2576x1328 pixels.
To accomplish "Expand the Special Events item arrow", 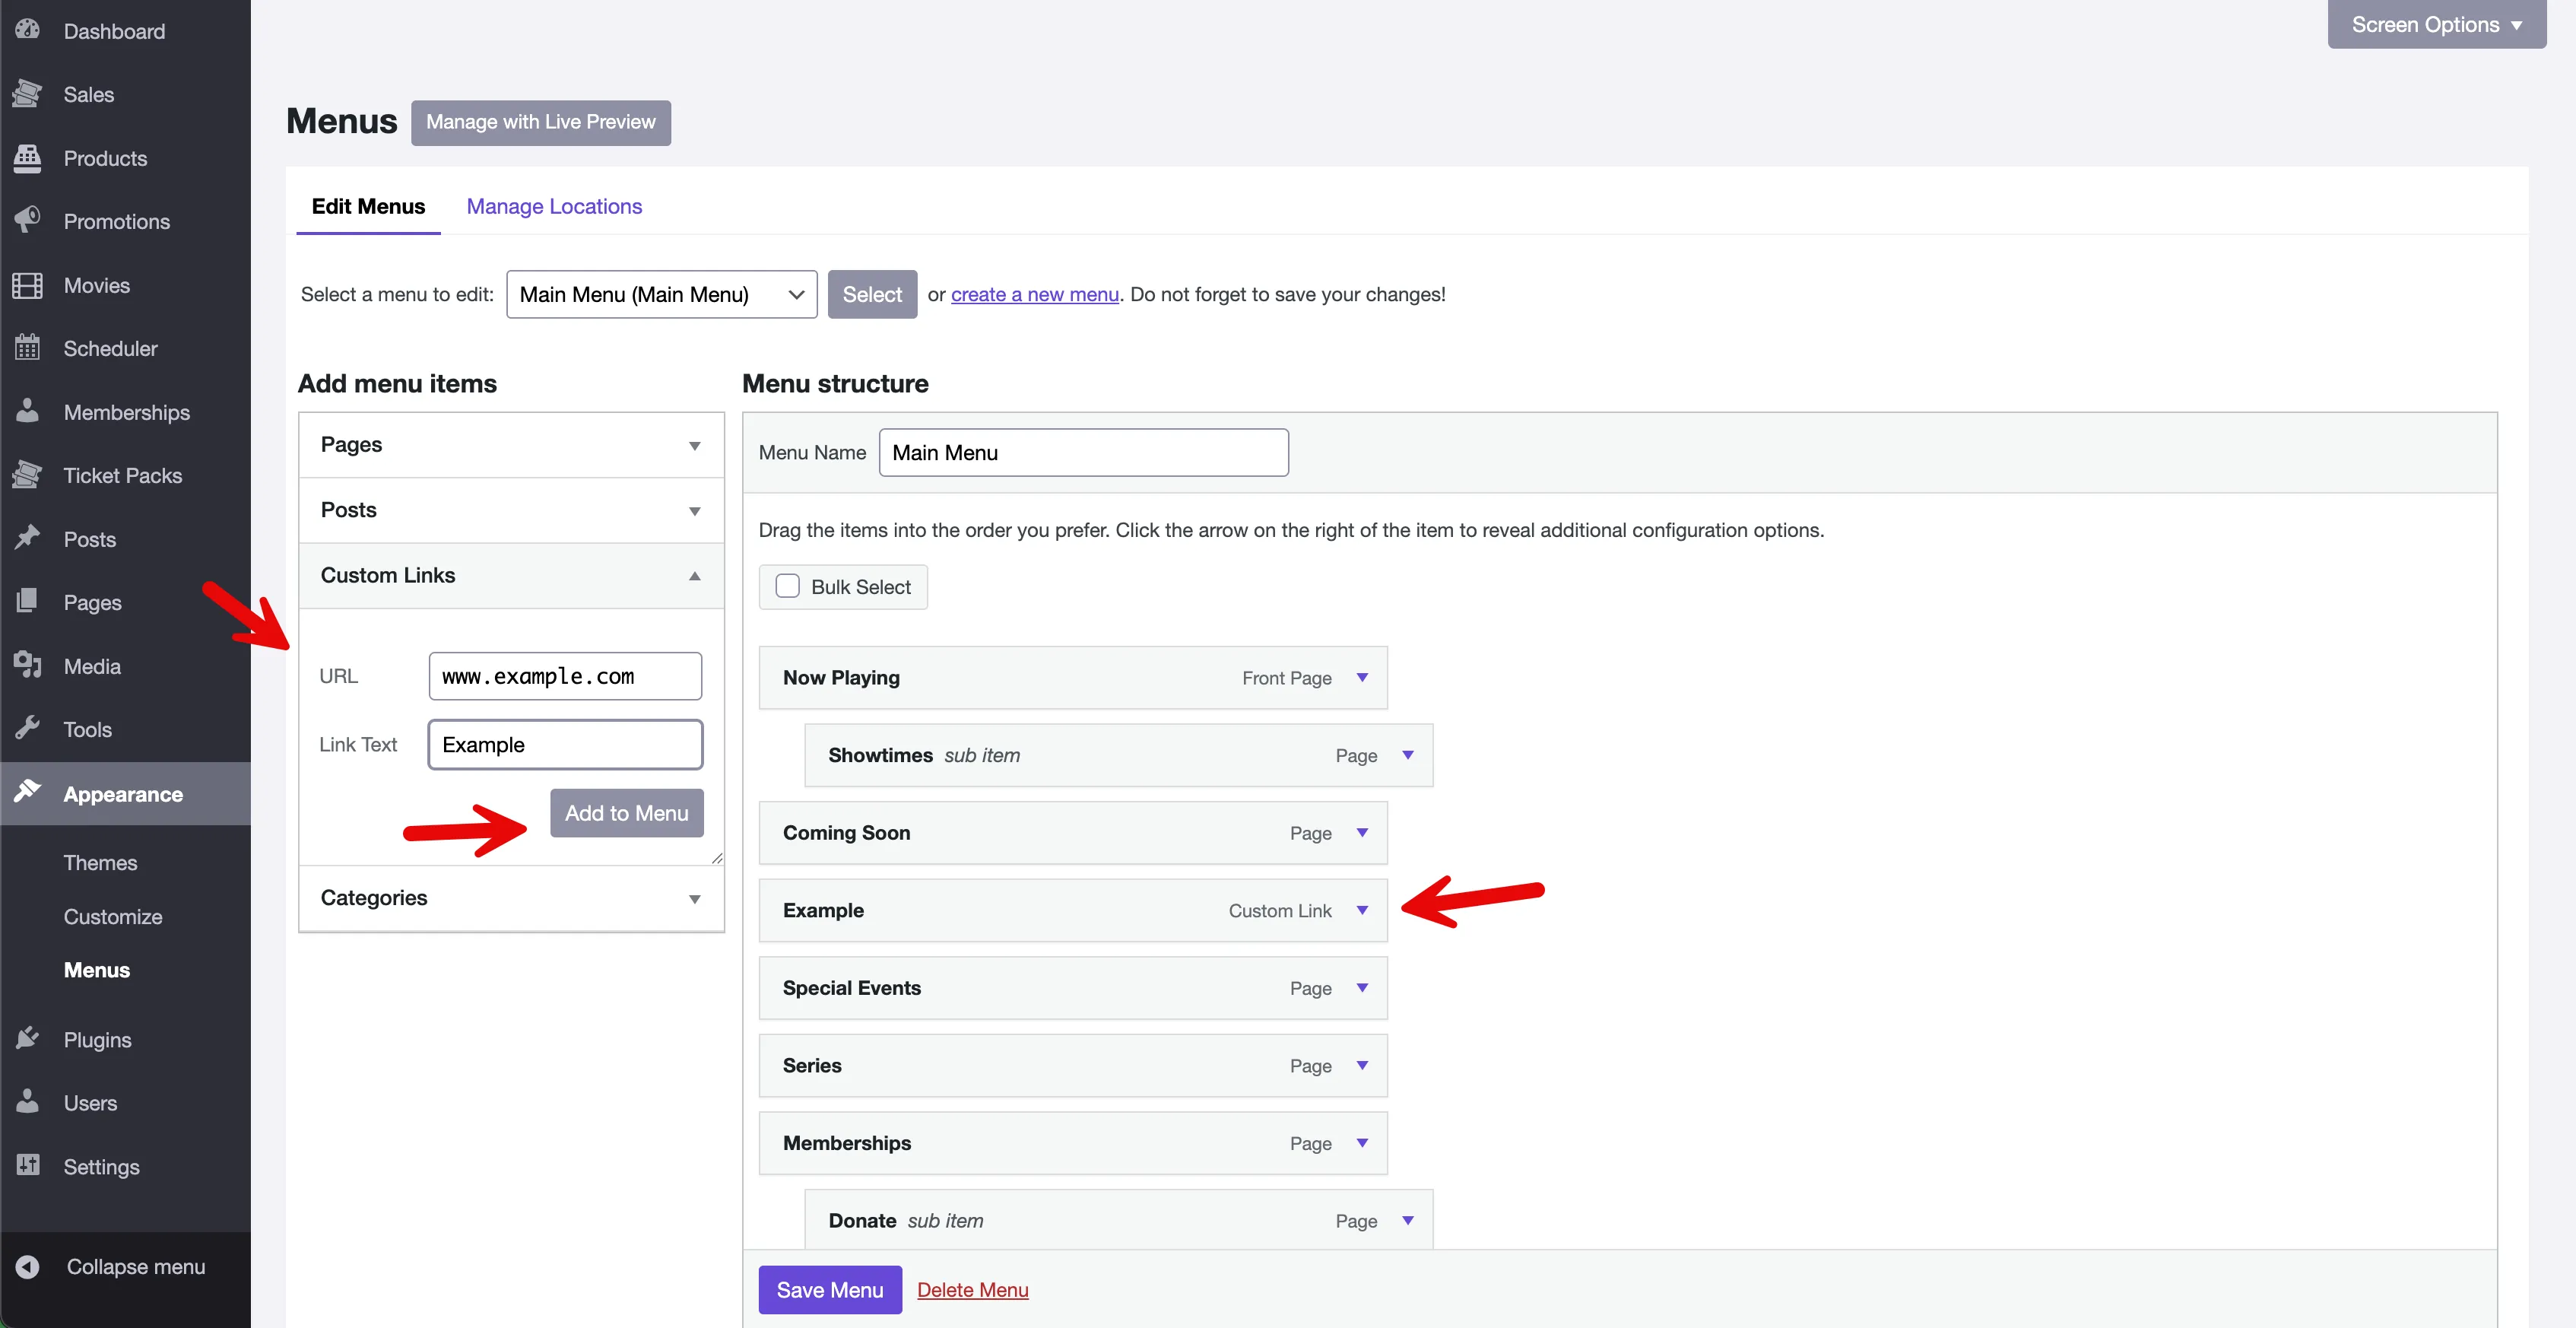I will tap(1362, 988).
